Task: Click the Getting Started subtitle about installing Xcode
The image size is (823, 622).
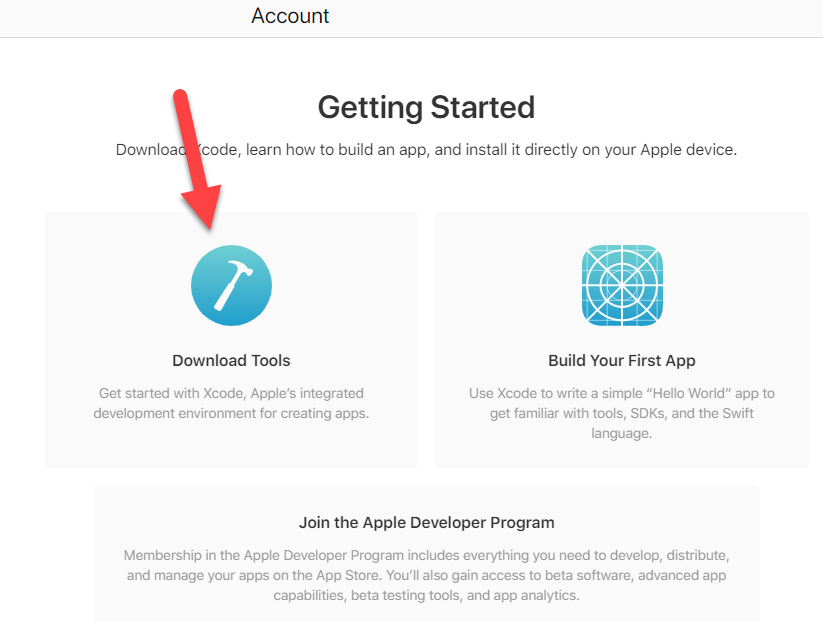Action: pos(426,150)
